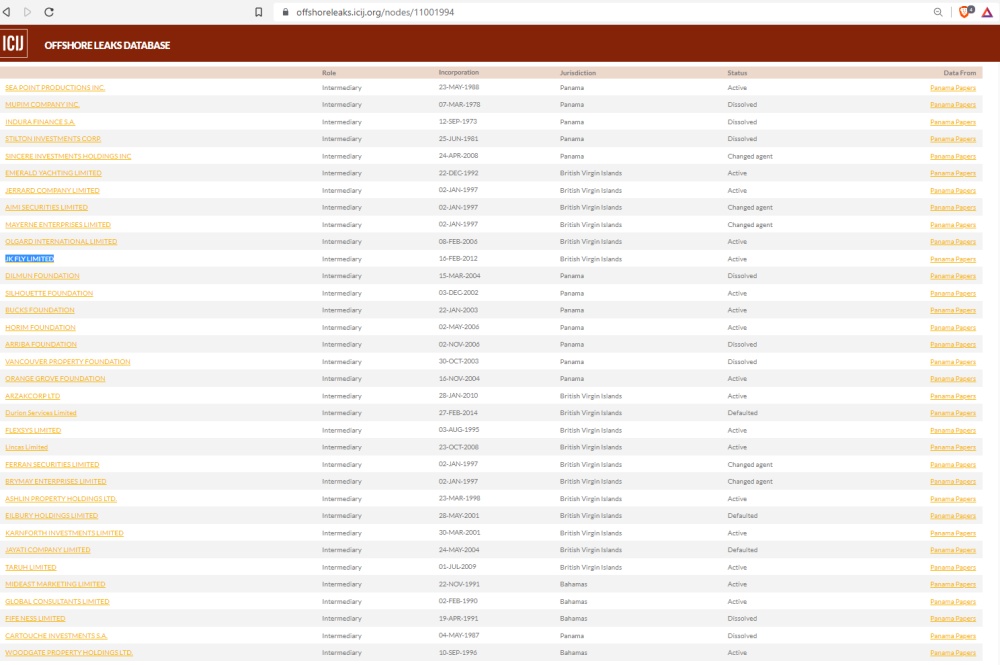Bookmark this page with bookmark icon
1000x665 pixels.
pyautogui.click(x=259, y=12)
